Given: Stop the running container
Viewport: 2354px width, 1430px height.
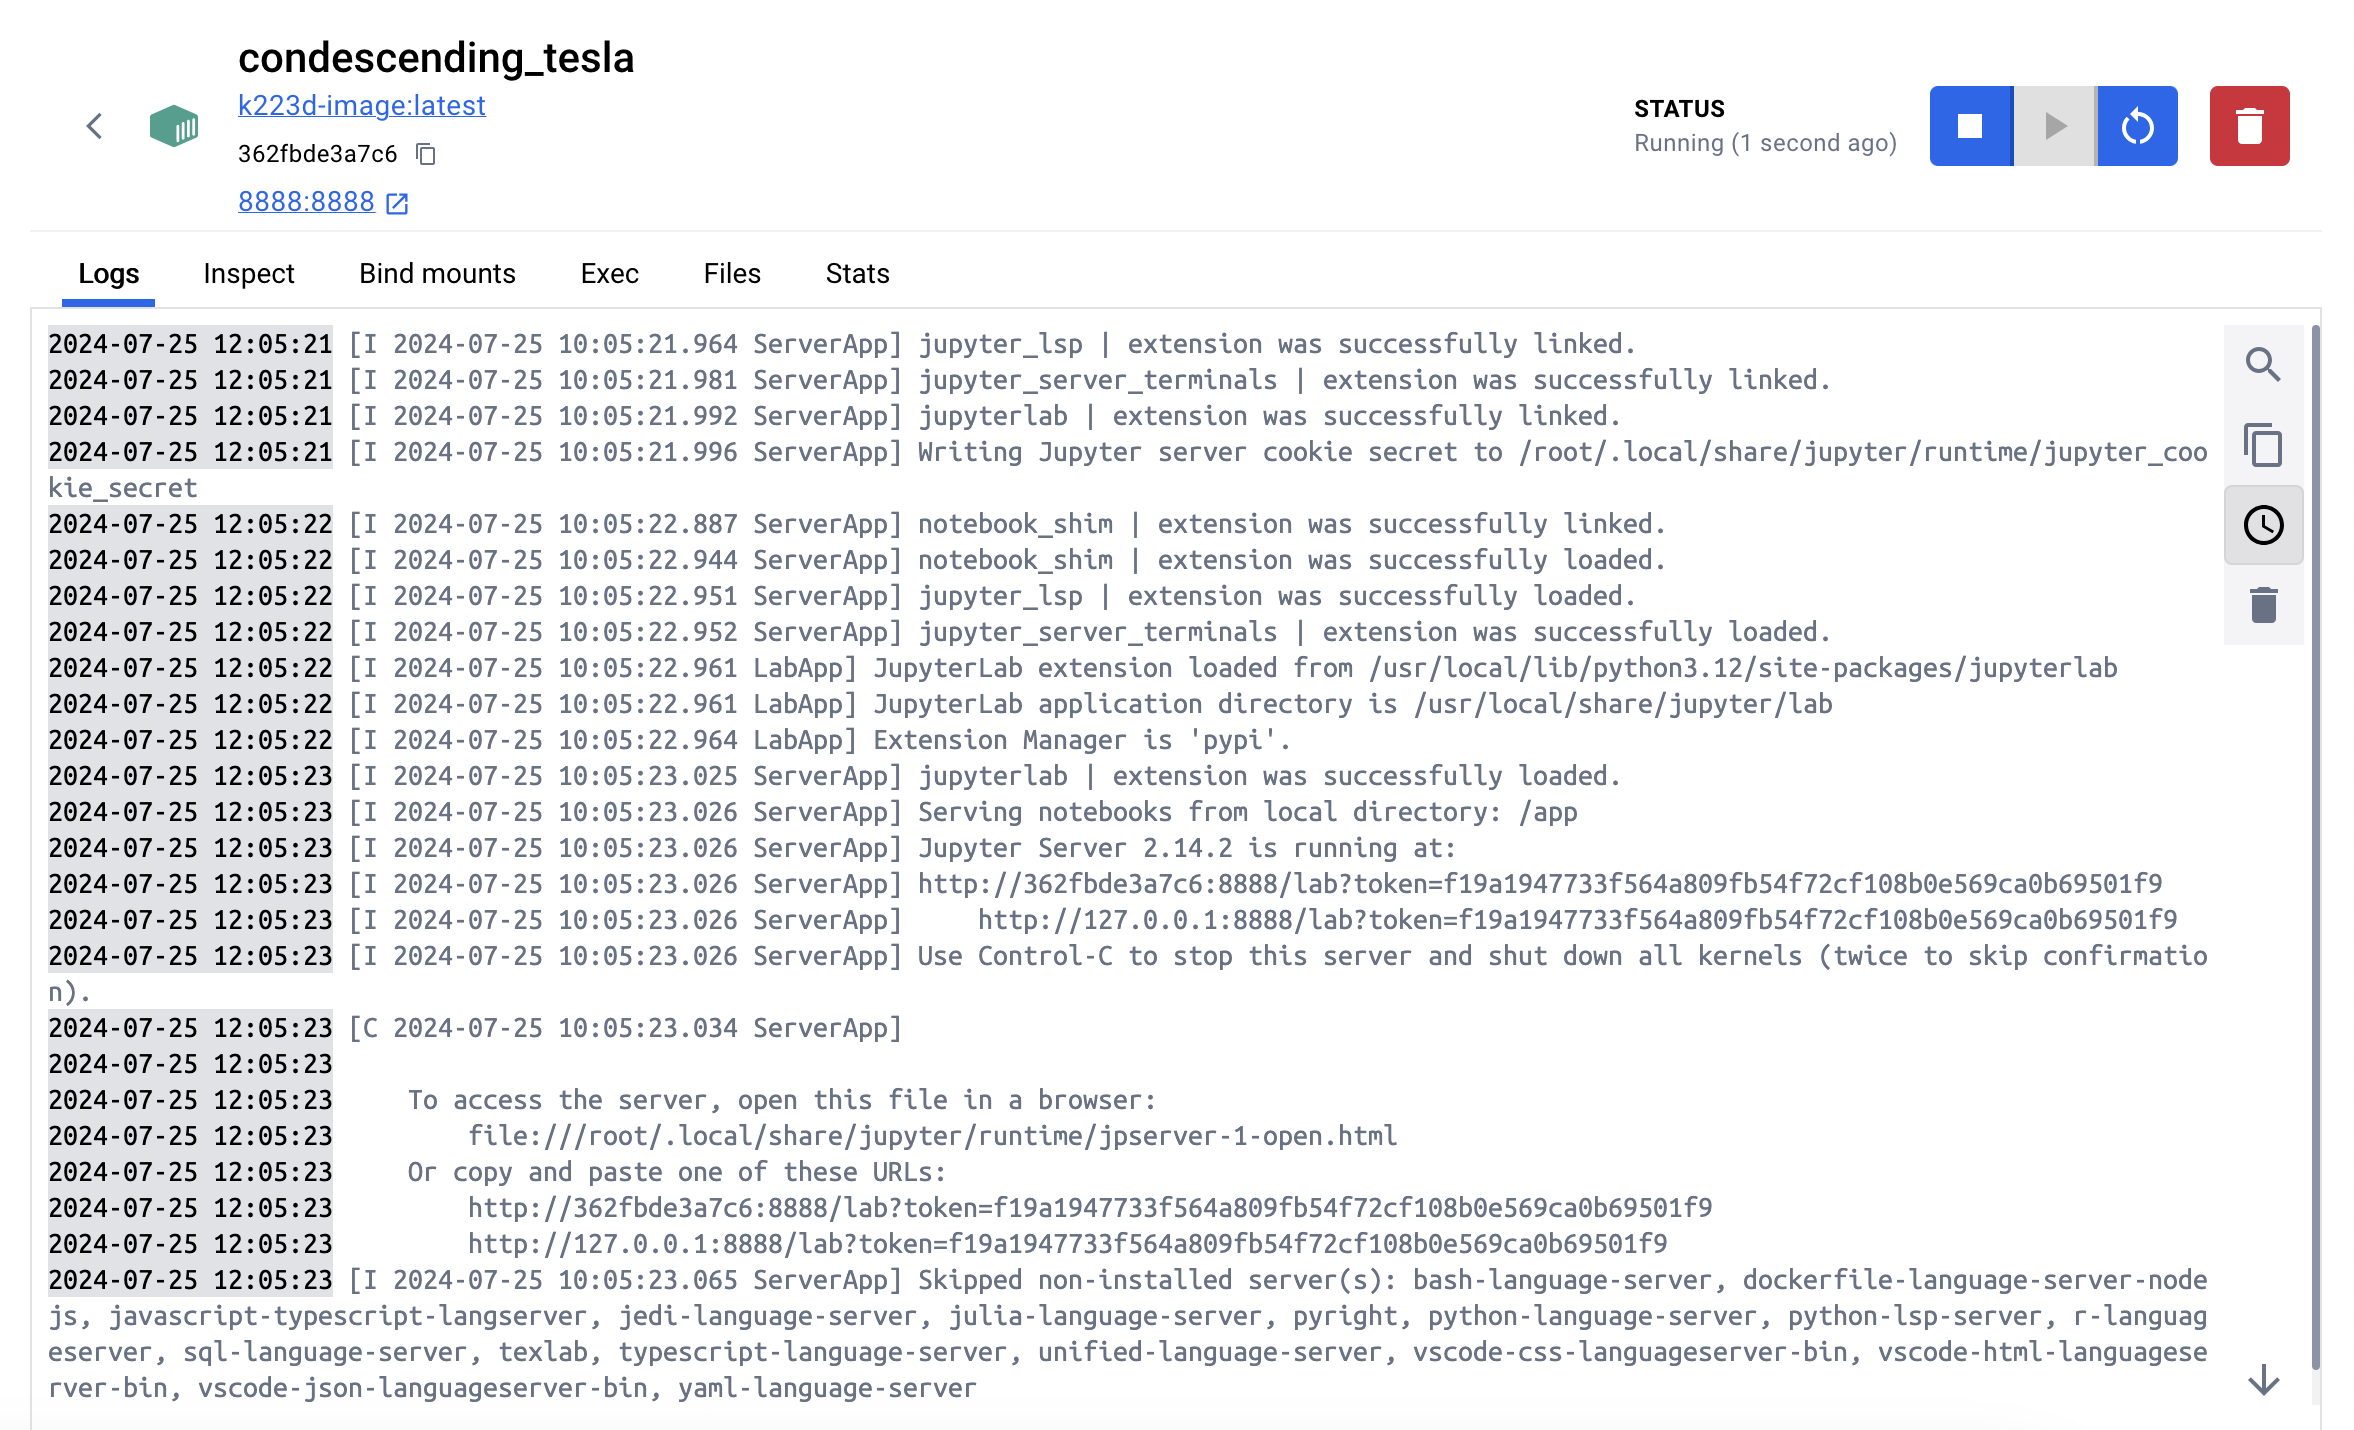Looking at the screenshot, I should click(x=1970, y=126).
